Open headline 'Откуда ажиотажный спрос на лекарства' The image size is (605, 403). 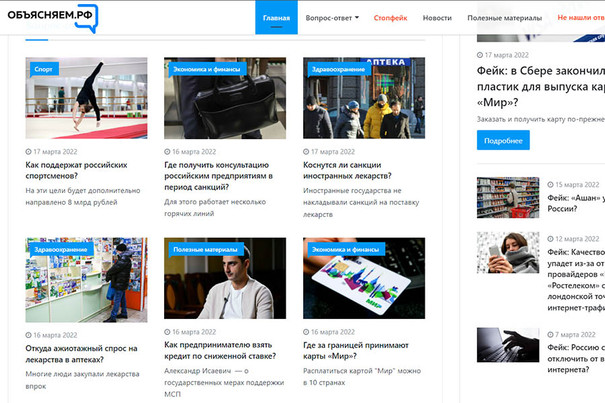[x=81, y=354]
